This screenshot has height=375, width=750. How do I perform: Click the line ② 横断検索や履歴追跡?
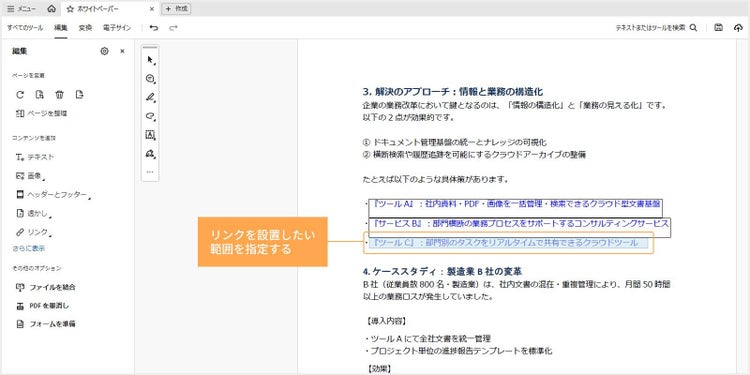475,154
